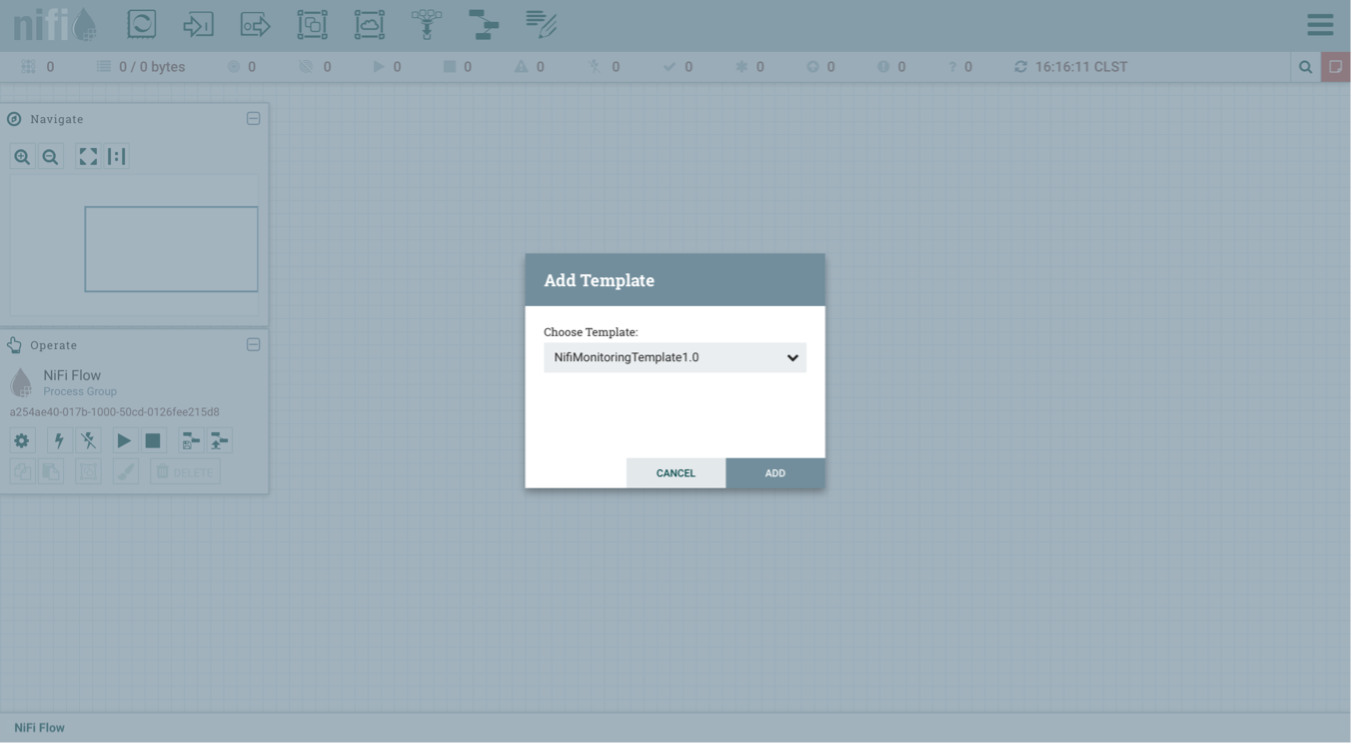Start the flow with the play icon

click(x=122, y=440)
